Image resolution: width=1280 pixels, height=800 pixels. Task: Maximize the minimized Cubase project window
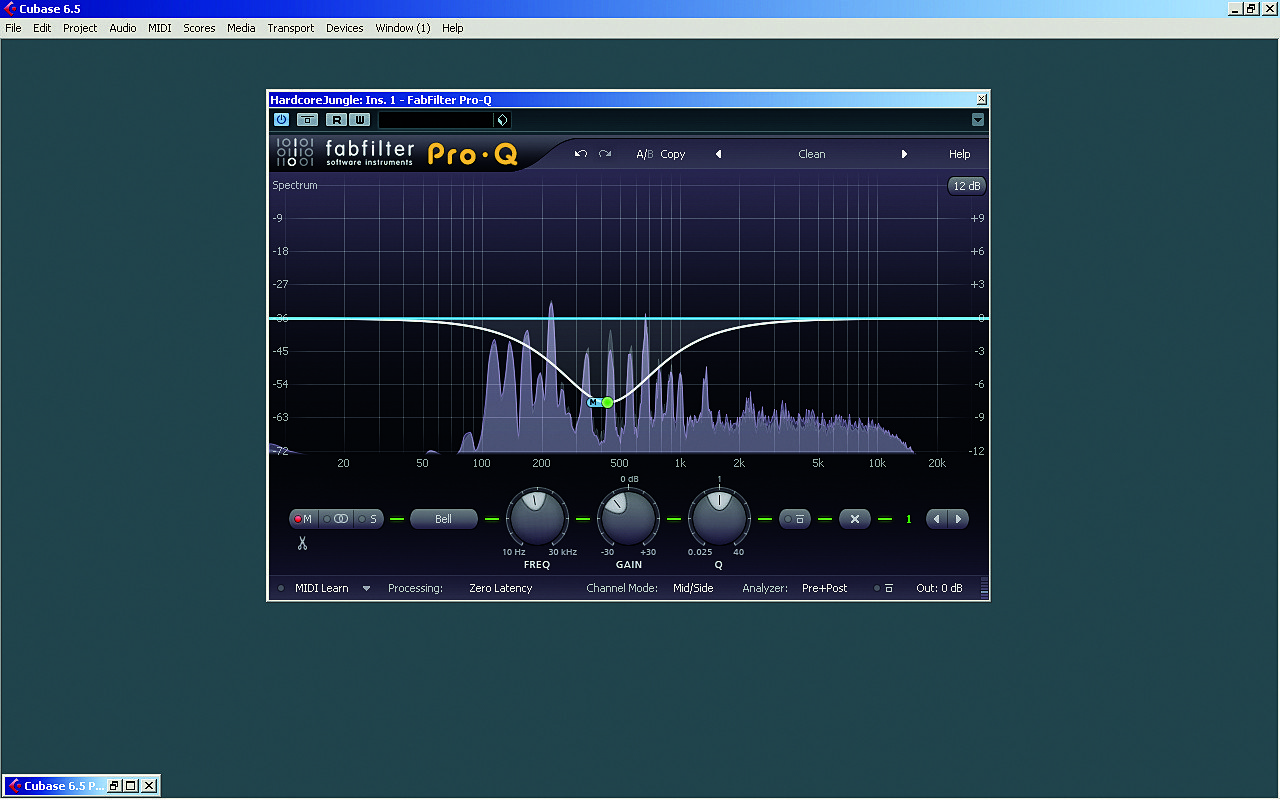[131, 786]
